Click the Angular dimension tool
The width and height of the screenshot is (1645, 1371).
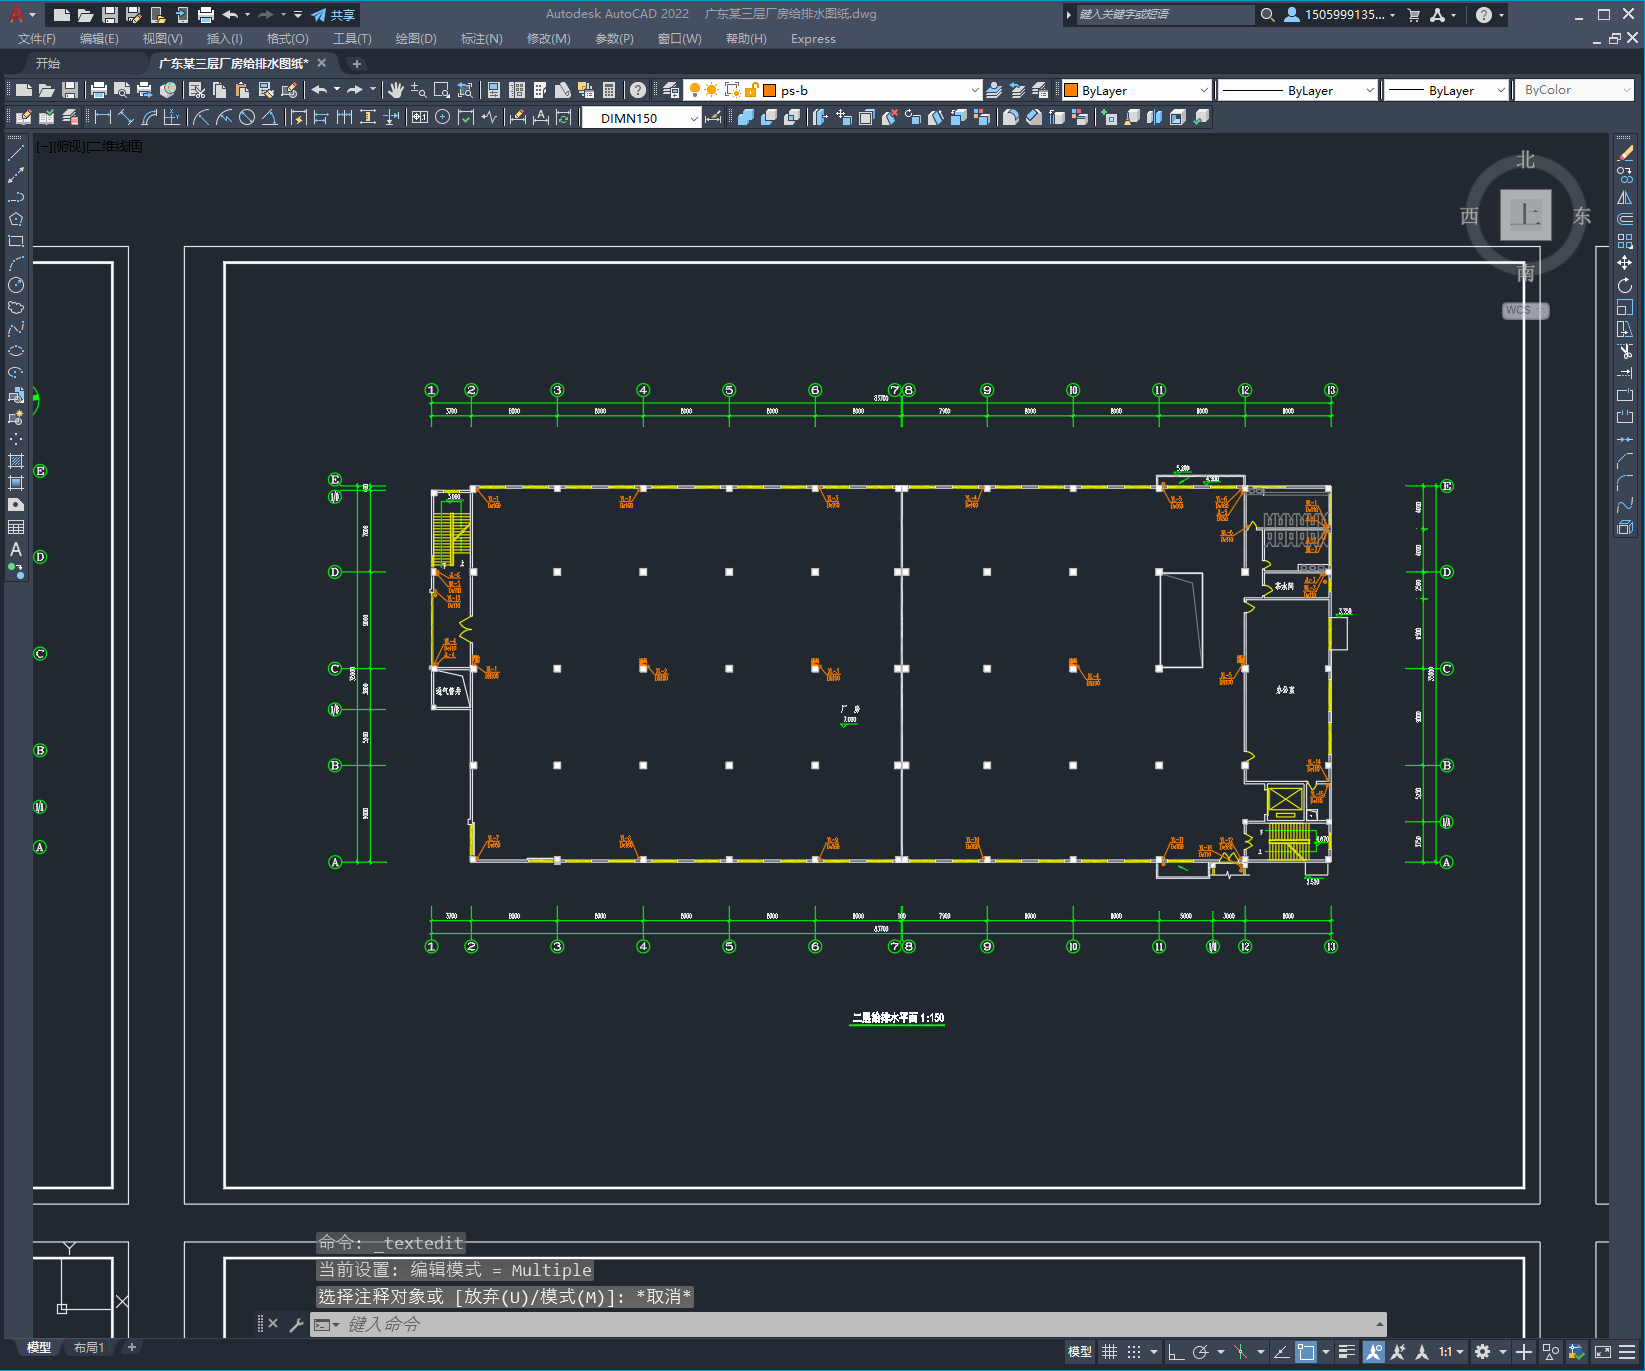269,117
